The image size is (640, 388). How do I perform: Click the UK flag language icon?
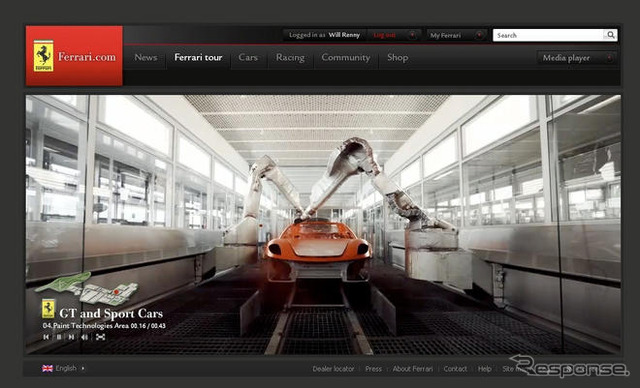point(47,368)
